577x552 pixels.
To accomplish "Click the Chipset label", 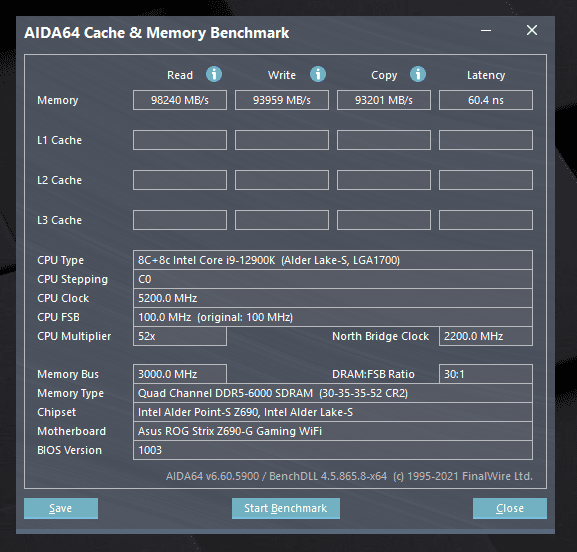I will (57, 413).
